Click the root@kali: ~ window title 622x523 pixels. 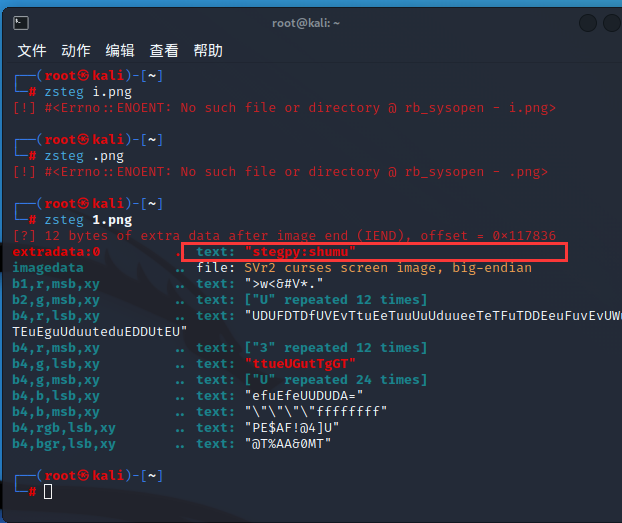pos(306,23)
